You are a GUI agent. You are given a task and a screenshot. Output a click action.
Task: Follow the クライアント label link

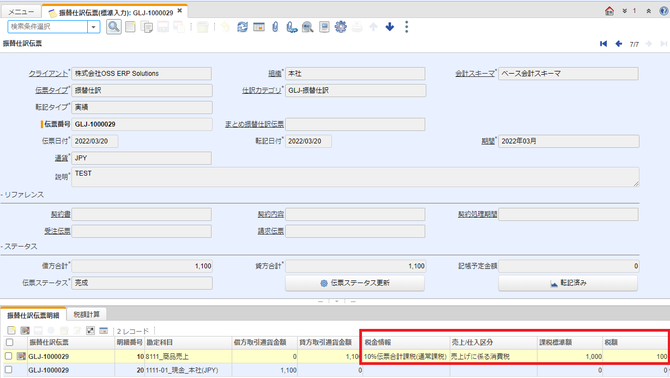tap(48, 73)
